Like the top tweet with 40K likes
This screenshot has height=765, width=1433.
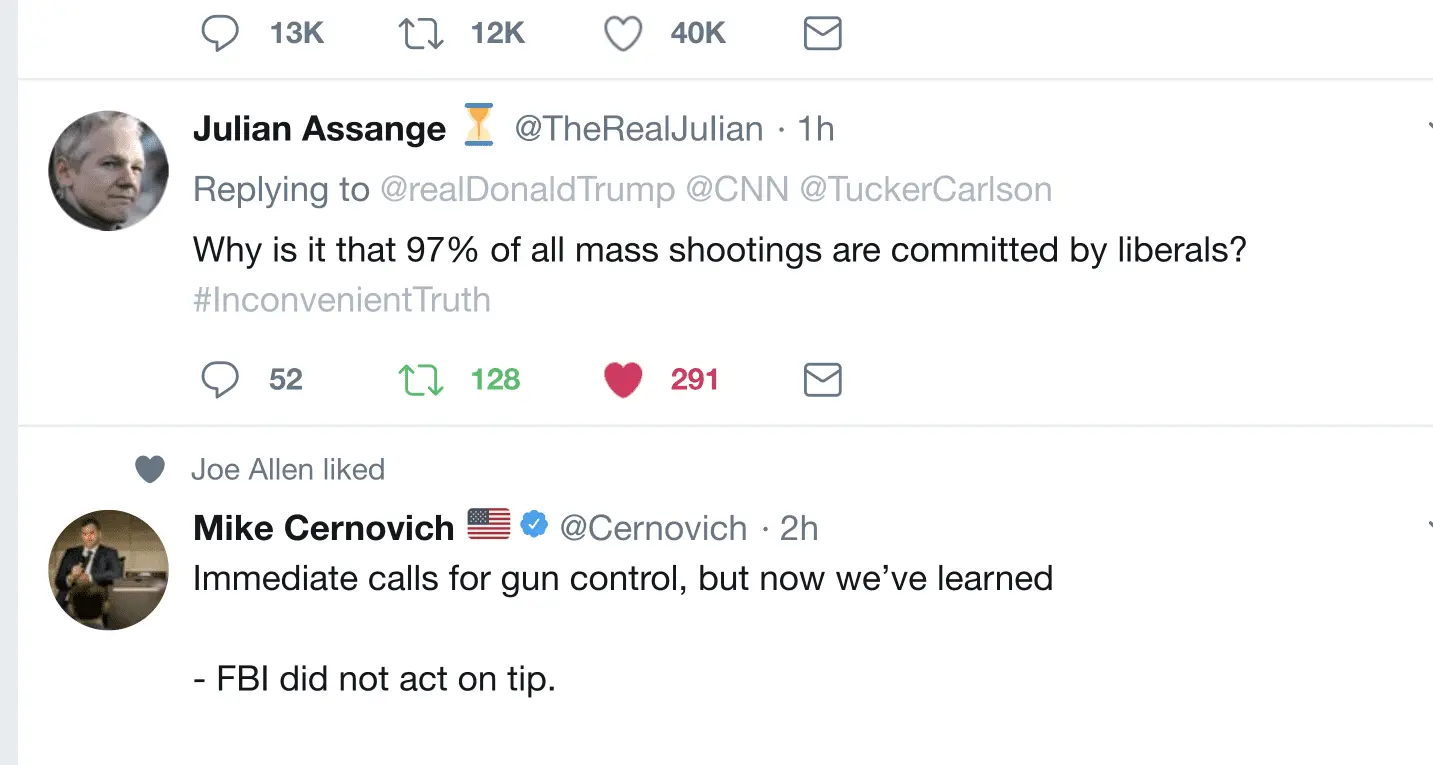[622, 34]
